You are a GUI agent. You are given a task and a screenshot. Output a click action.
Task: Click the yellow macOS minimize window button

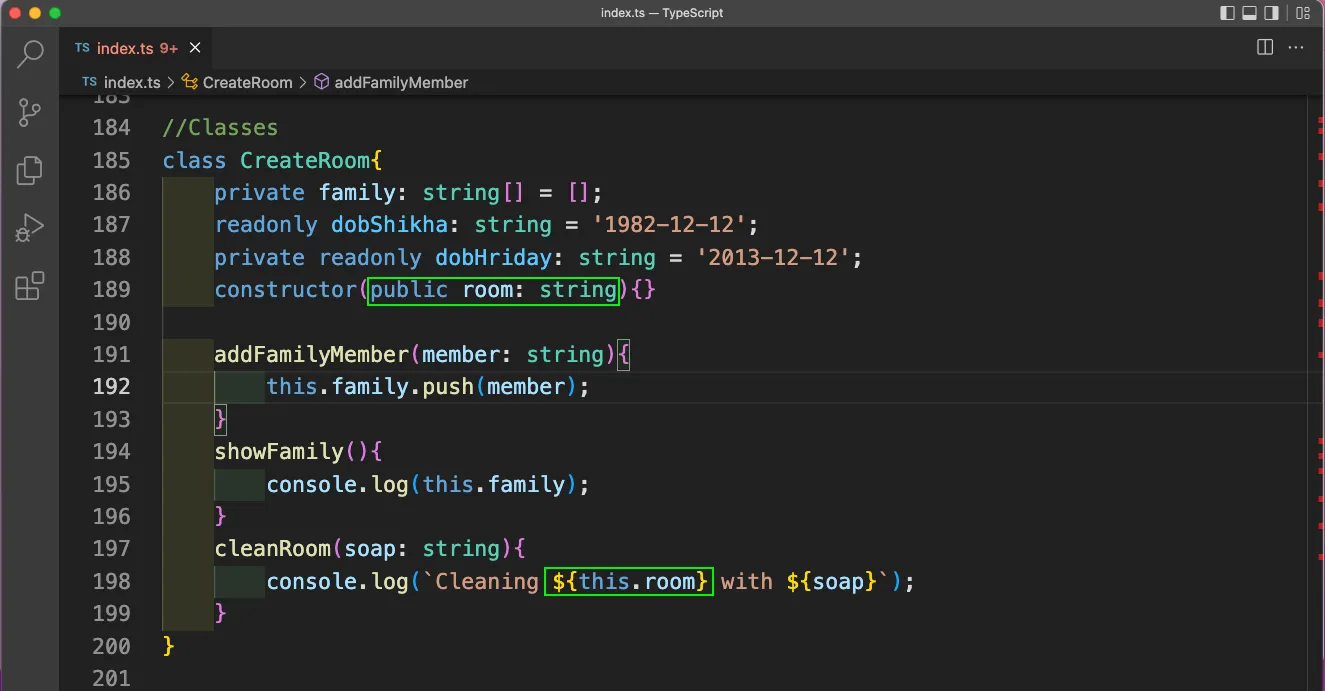[x=34, y=13]
